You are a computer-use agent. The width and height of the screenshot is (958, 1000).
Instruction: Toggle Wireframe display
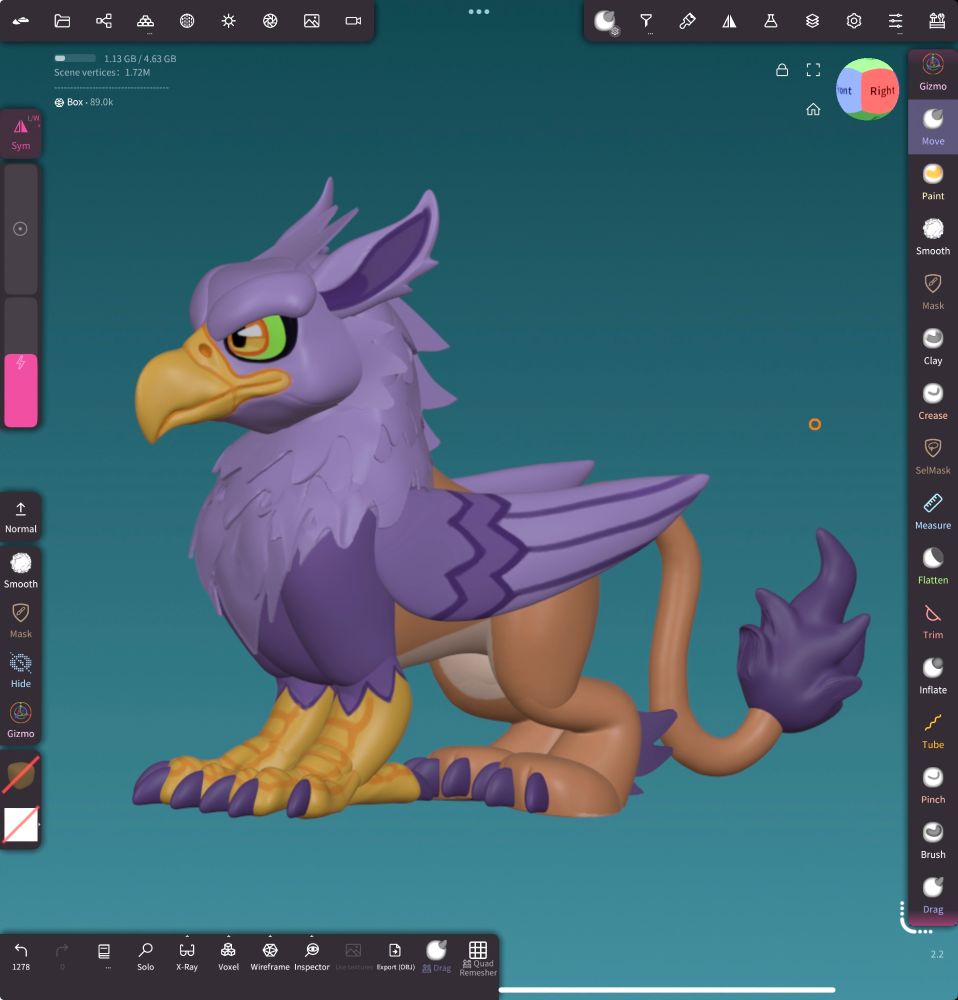point(270,957)
